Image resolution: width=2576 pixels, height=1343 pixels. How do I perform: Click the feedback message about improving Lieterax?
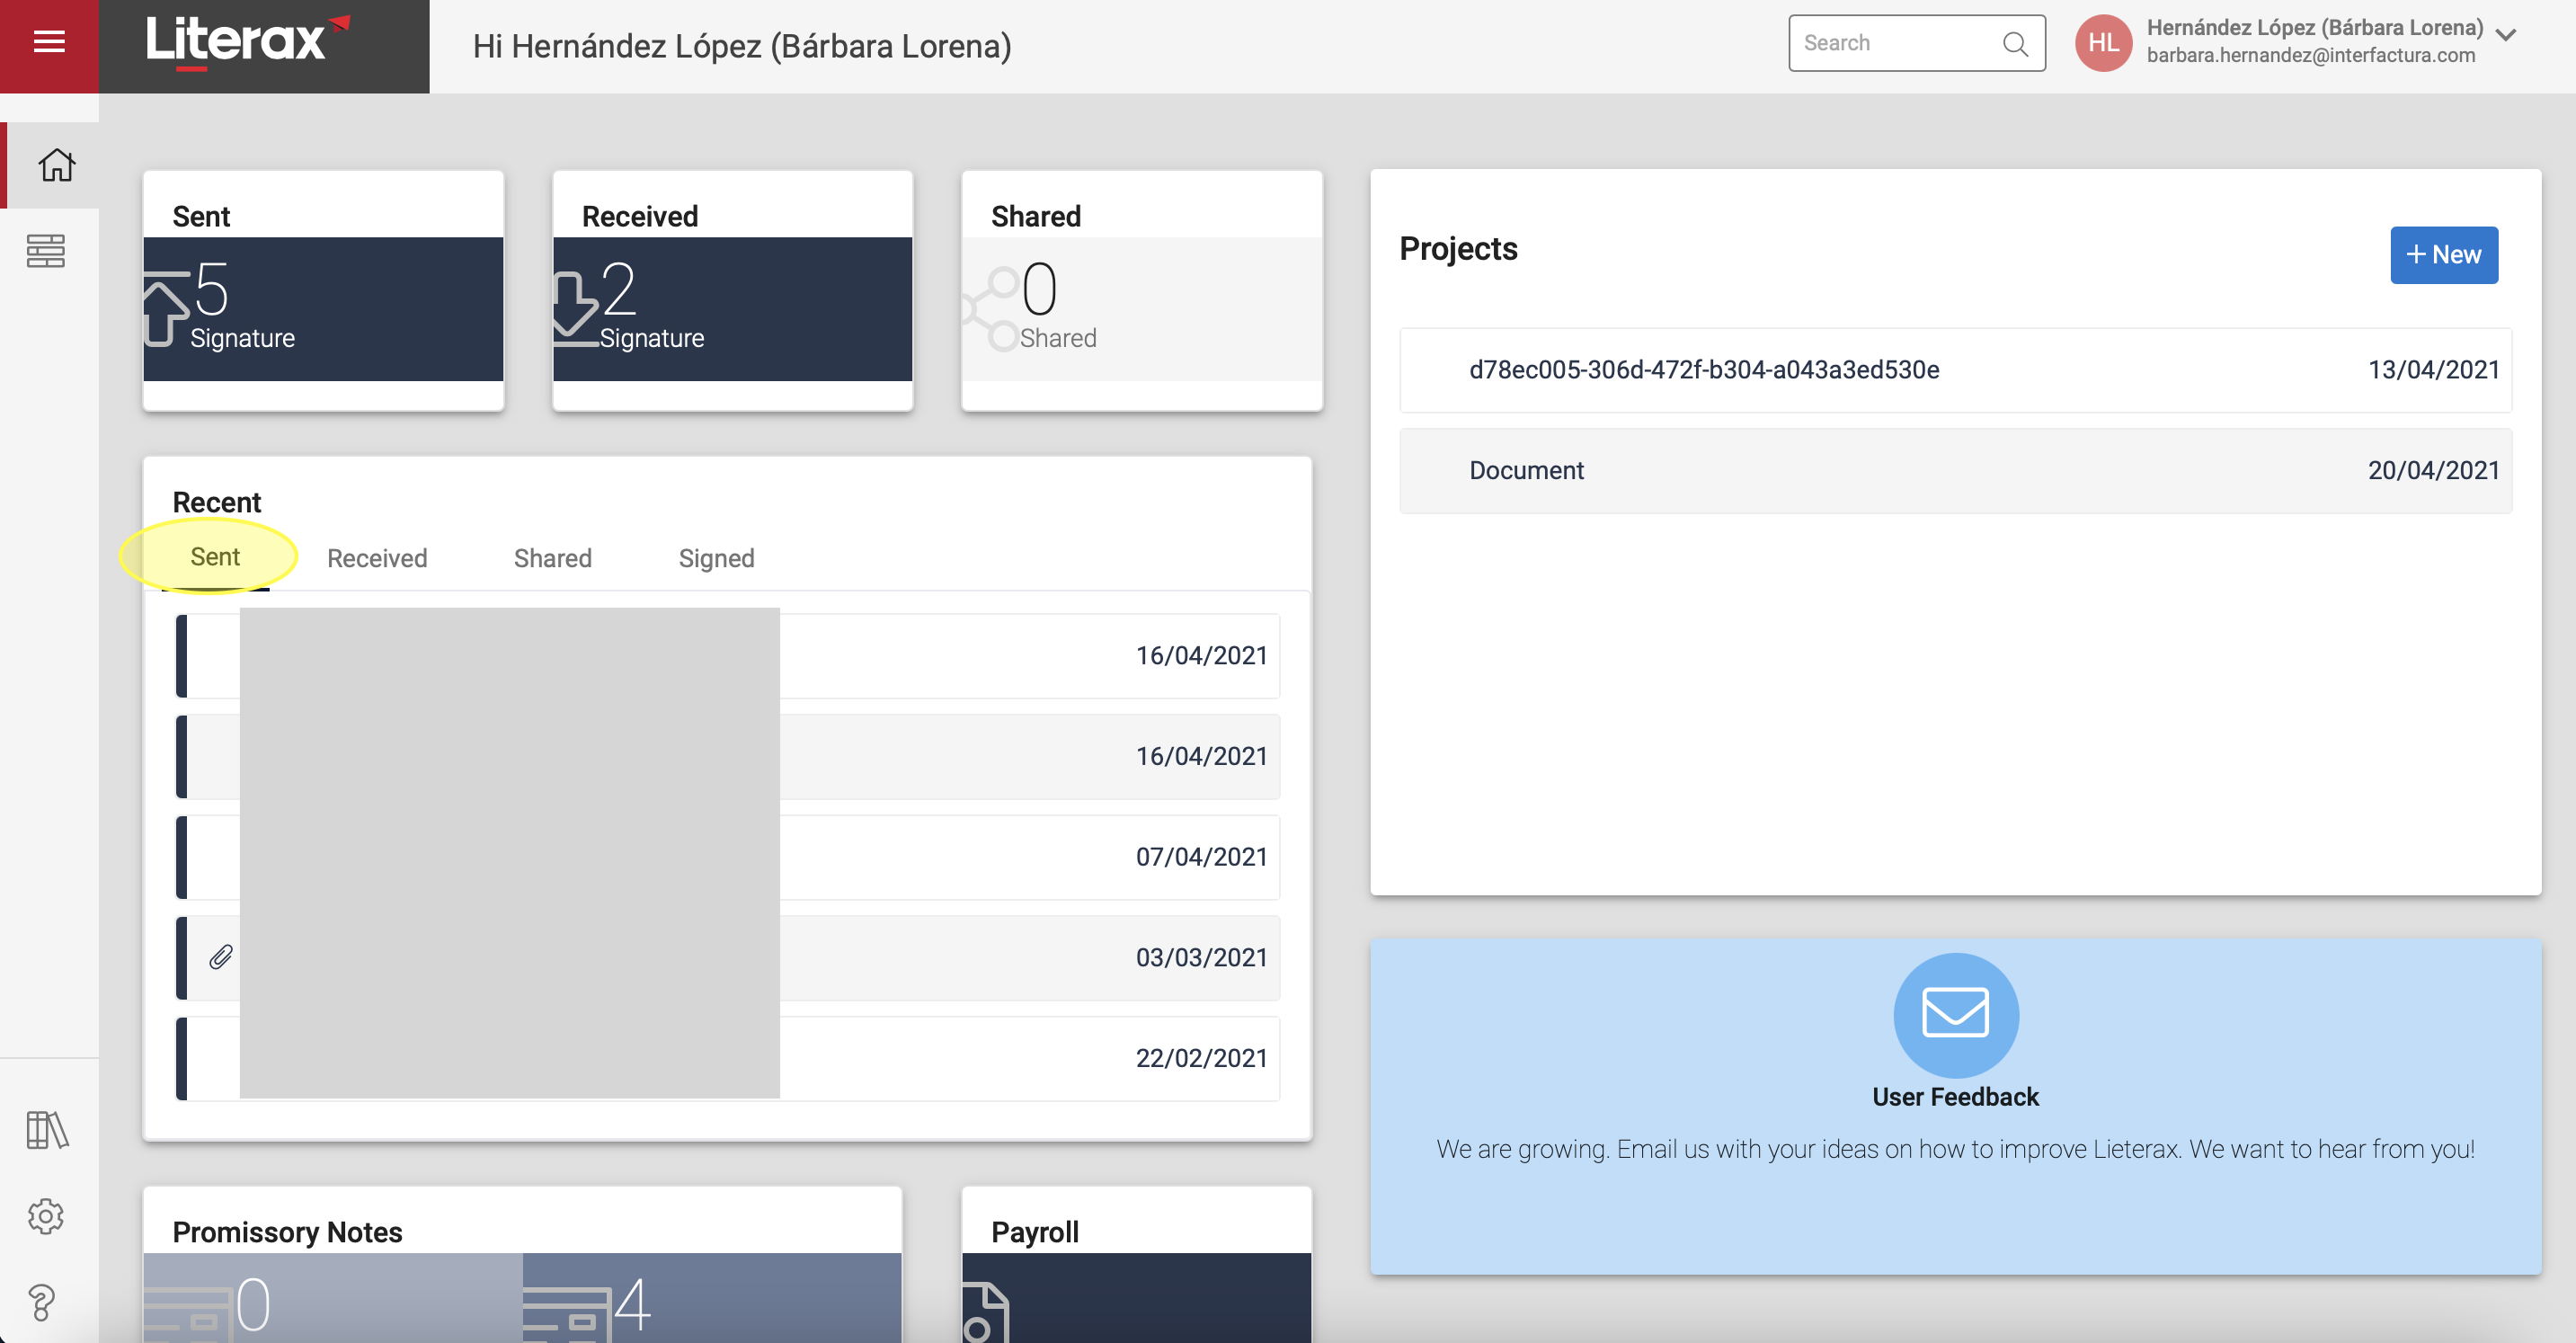click(x=1955, y=1149)
